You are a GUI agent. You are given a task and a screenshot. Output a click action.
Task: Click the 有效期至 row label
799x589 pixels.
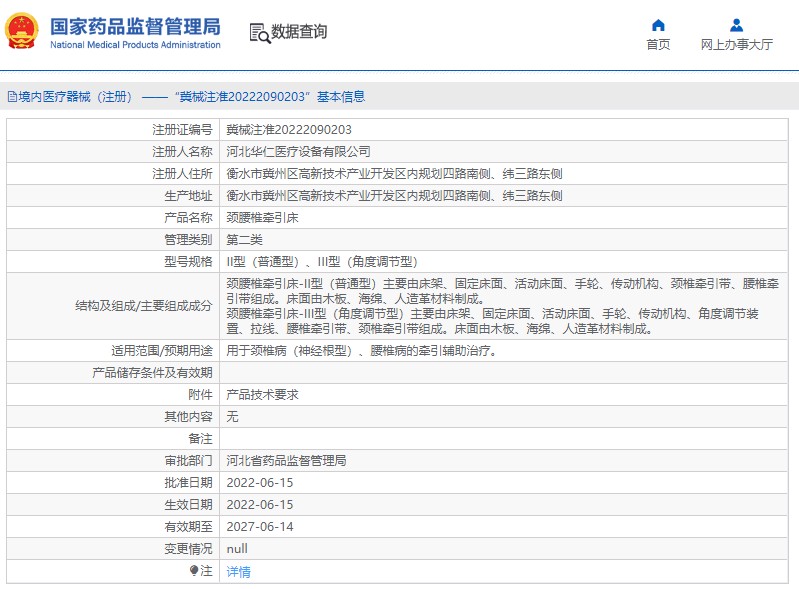point(188,526)
